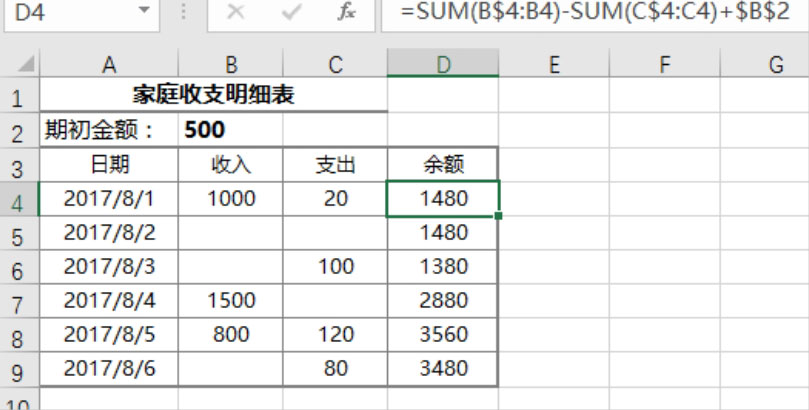Click the fill handle of cell D4
809x410 pixels.
[x=498, y=216]
